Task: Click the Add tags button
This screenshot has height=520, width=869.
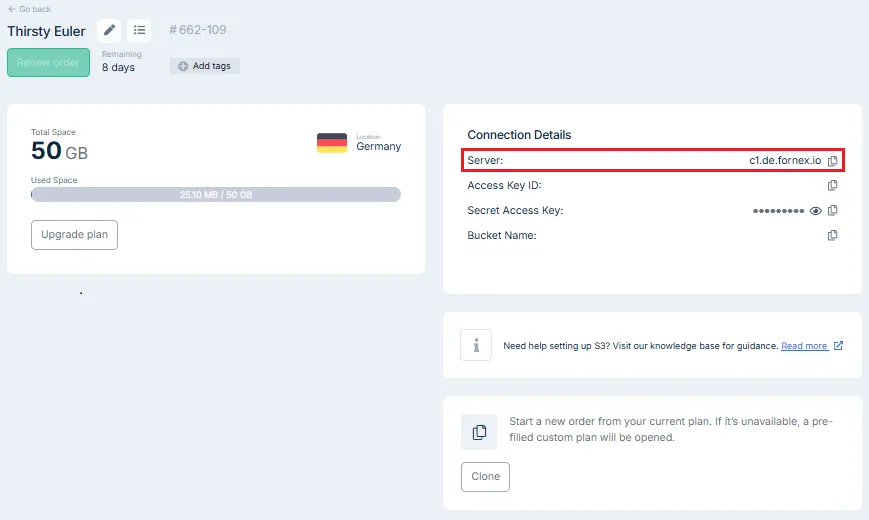Action: [205, 66]
